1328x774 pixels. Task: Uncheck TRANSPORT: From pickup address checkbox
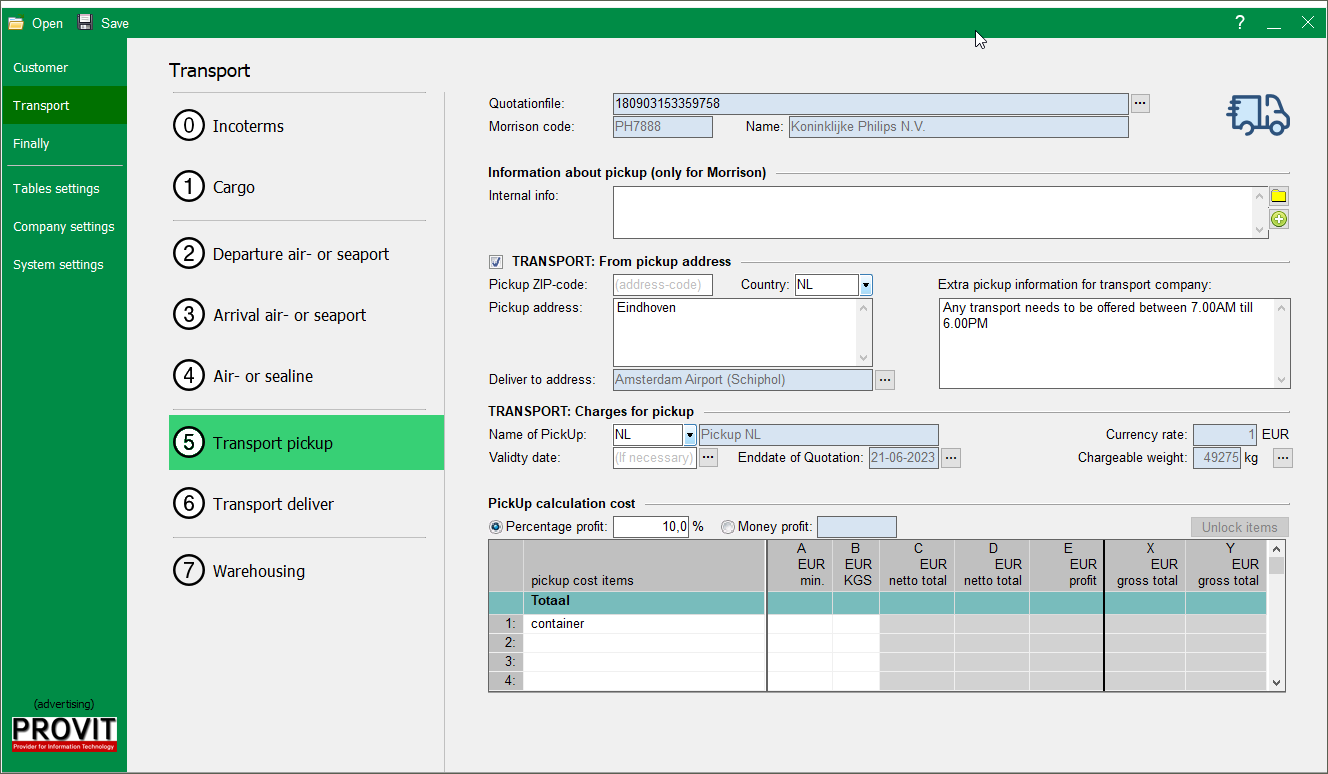[x=496, y=262]
